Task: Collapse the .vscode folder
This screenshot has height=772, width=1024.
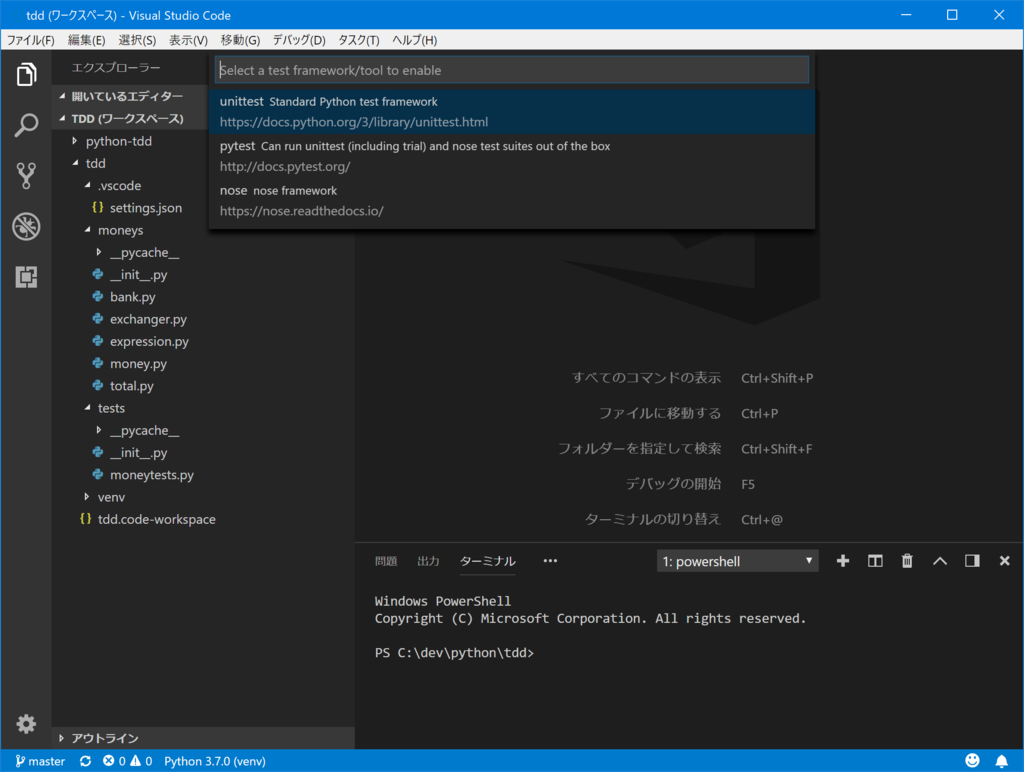Action: [87, 185]
